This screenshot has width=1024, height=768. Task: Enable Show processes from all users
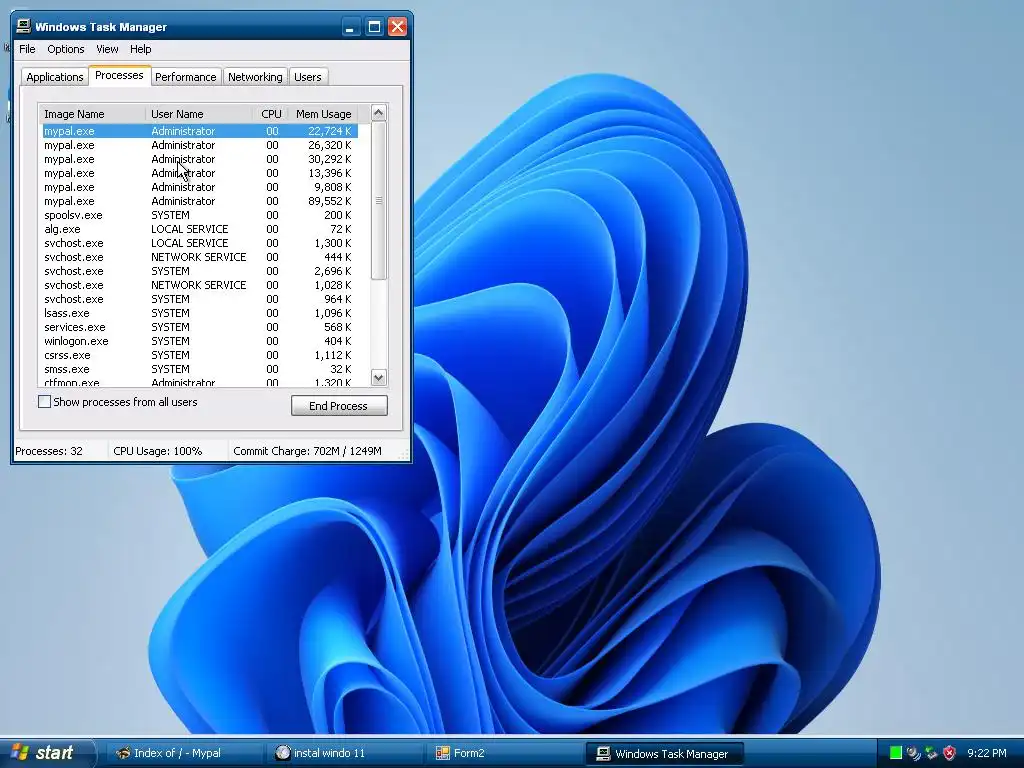(44, 402)
